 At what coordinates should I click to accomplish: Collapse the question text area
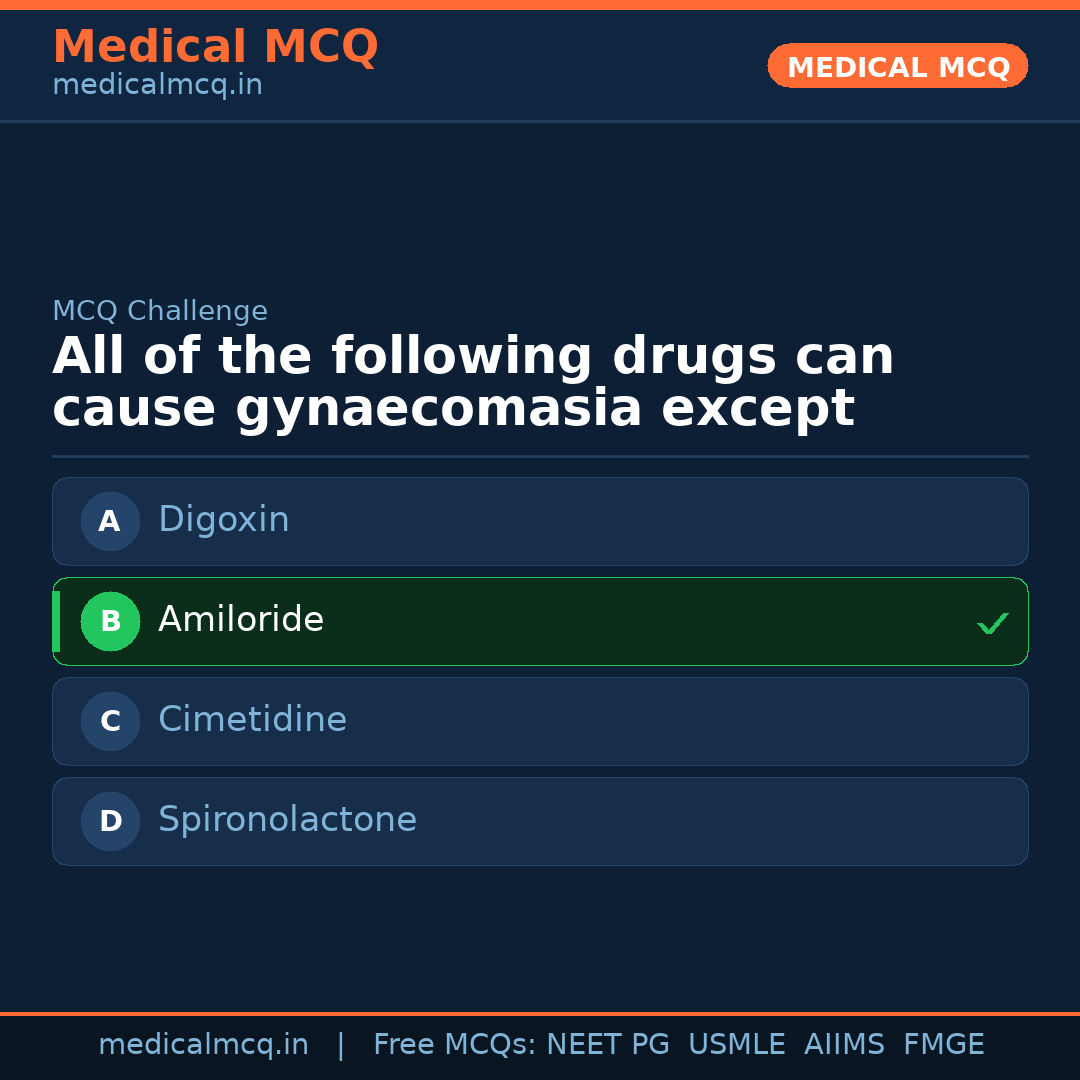click(473, 381)
